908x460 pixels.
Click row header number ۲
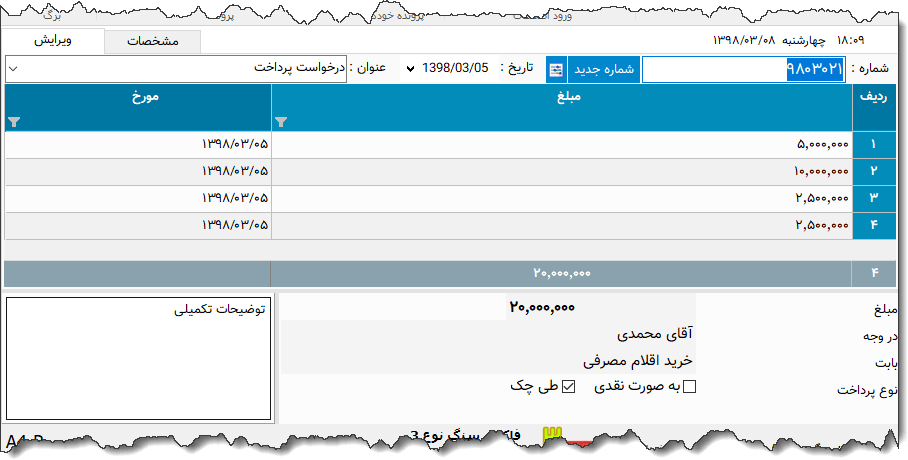(874, 171)
